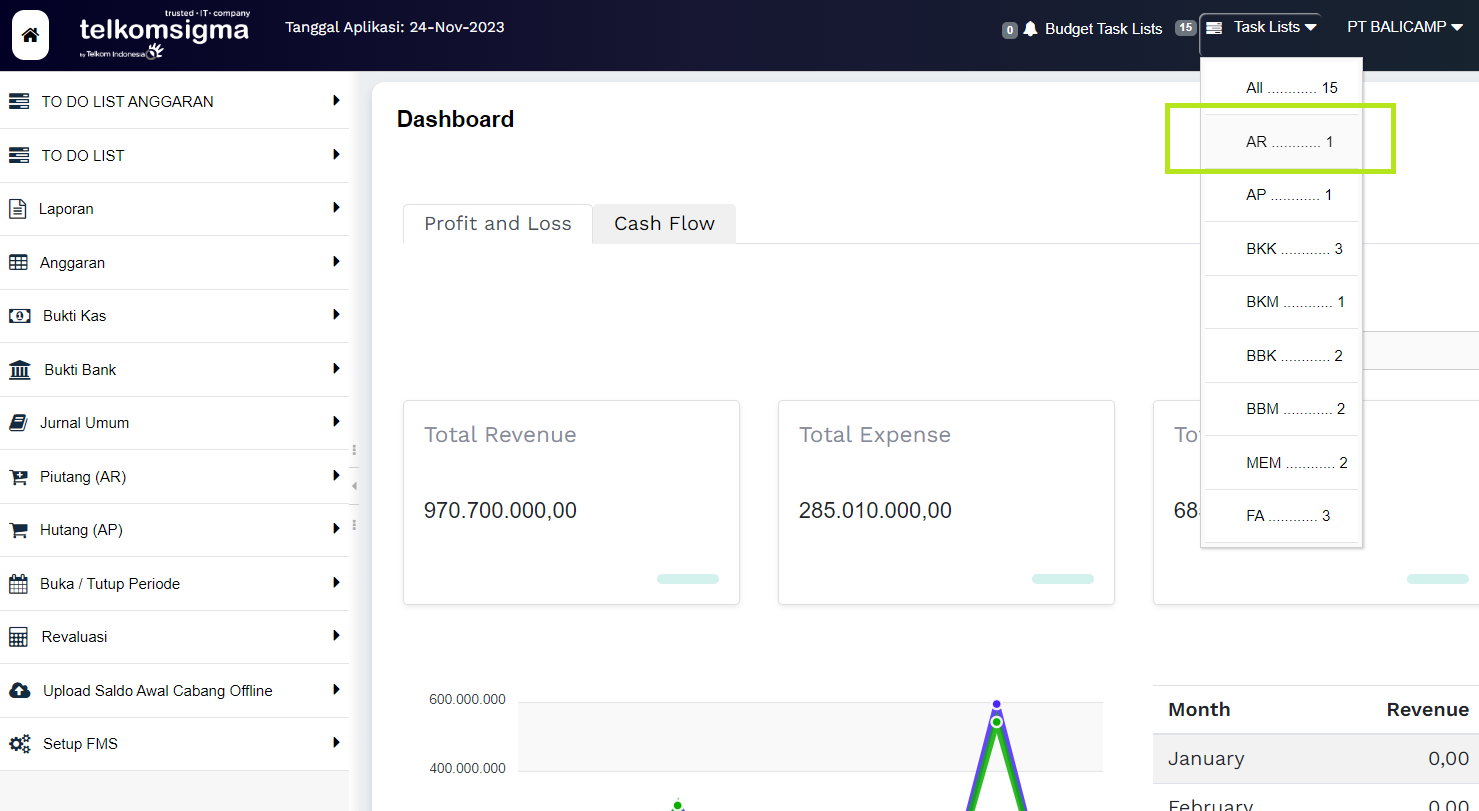Image resolution: width=1479 pixels, height=811 pixels.
Task: Open the Anggaran sidebar link
Action: (x=72, y=263)
